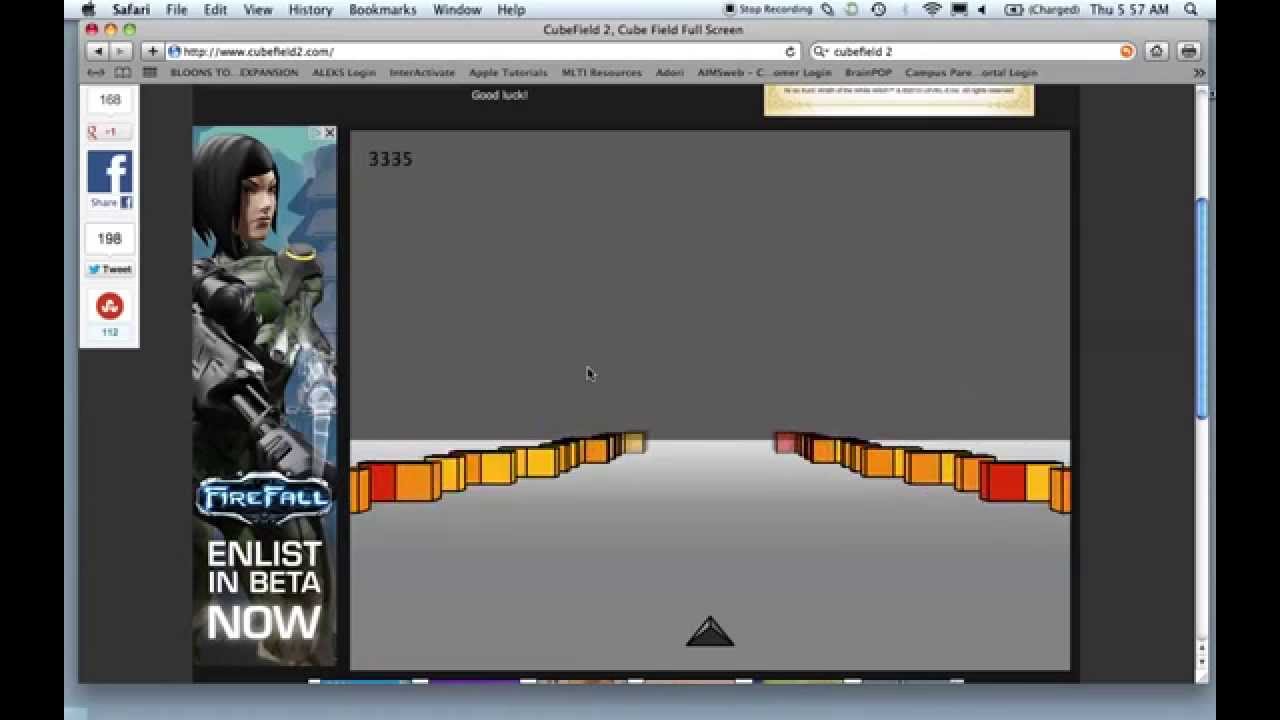
Task: Open the File menu
Action: (177, 10)
